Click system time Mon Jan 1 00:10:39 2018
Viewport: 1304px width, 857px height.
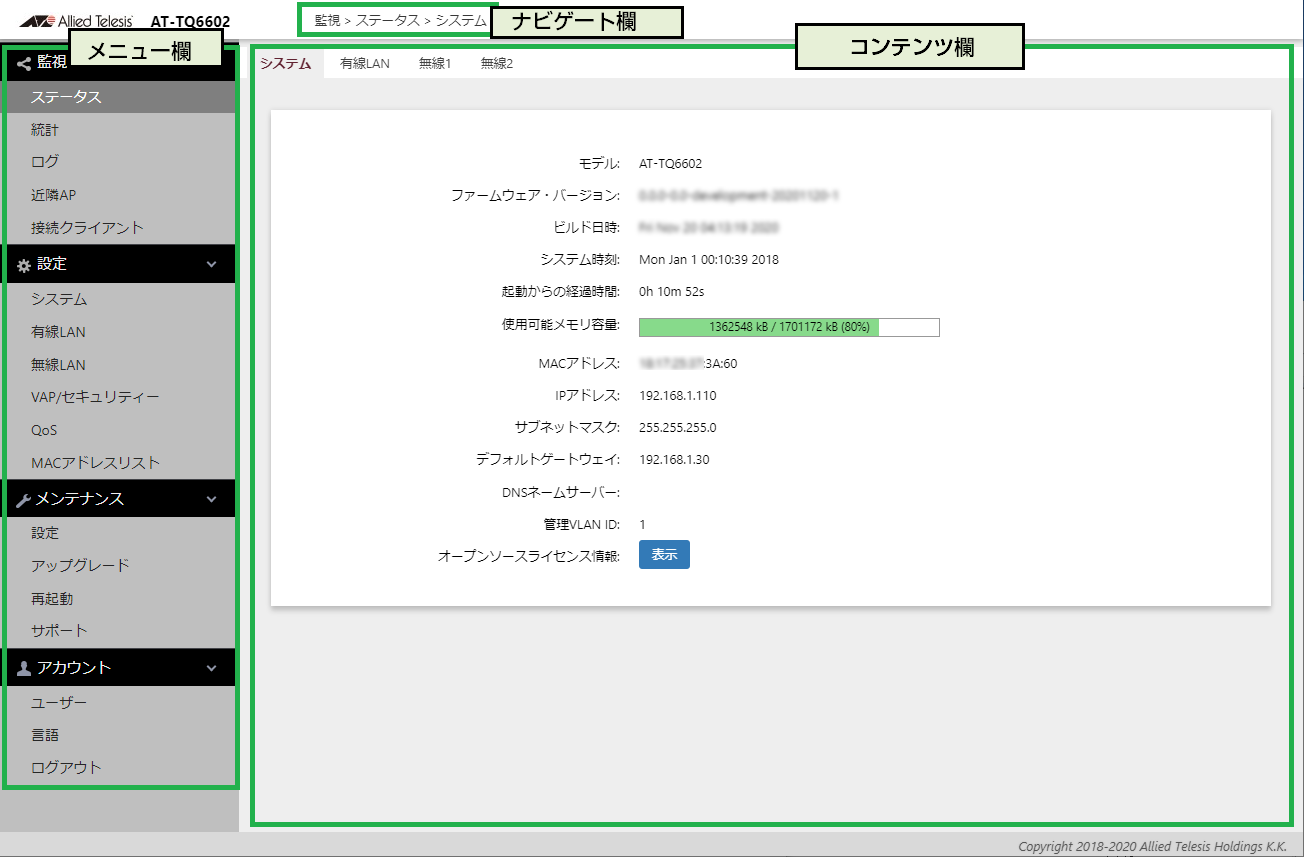point(709,260)
